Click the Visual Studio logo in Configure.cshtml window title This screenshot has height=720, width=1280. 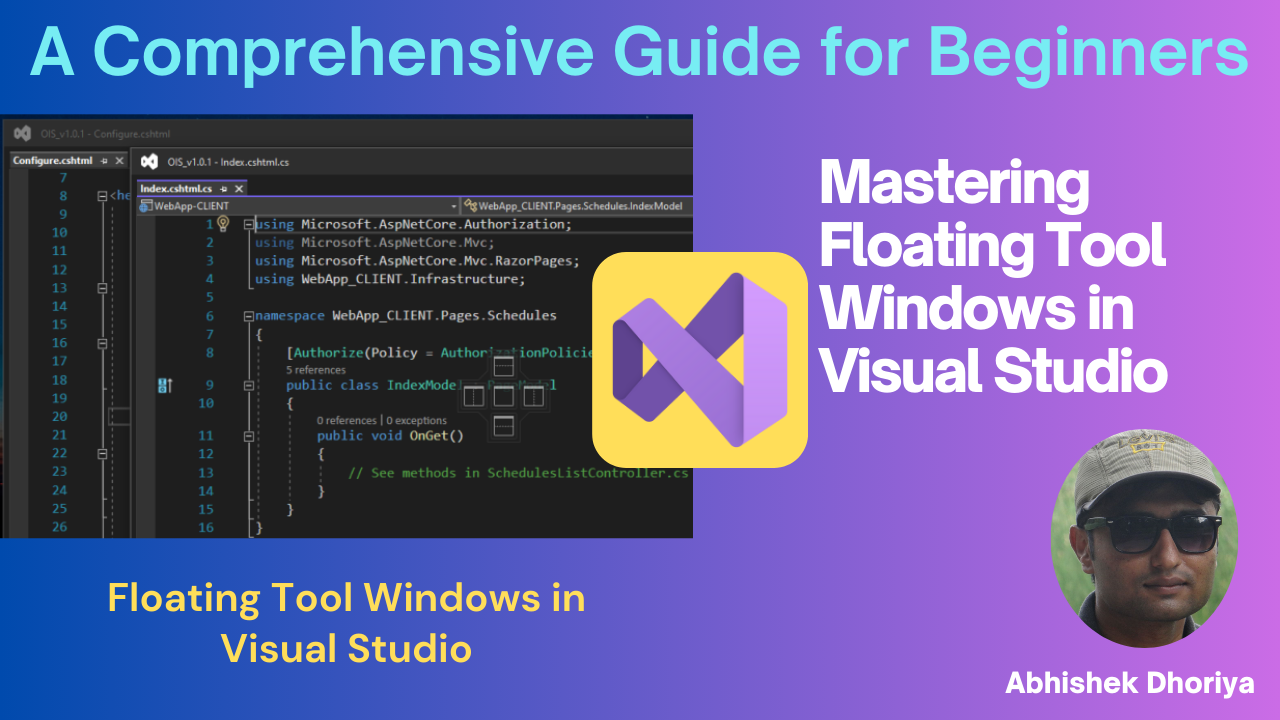click(x=22, y=133)
